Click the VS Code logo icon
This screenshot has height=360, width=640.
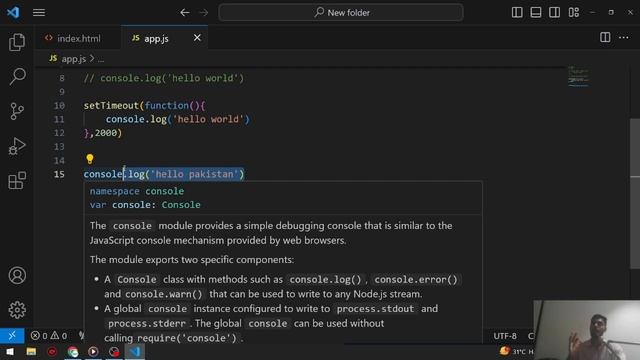coord(13,12)
